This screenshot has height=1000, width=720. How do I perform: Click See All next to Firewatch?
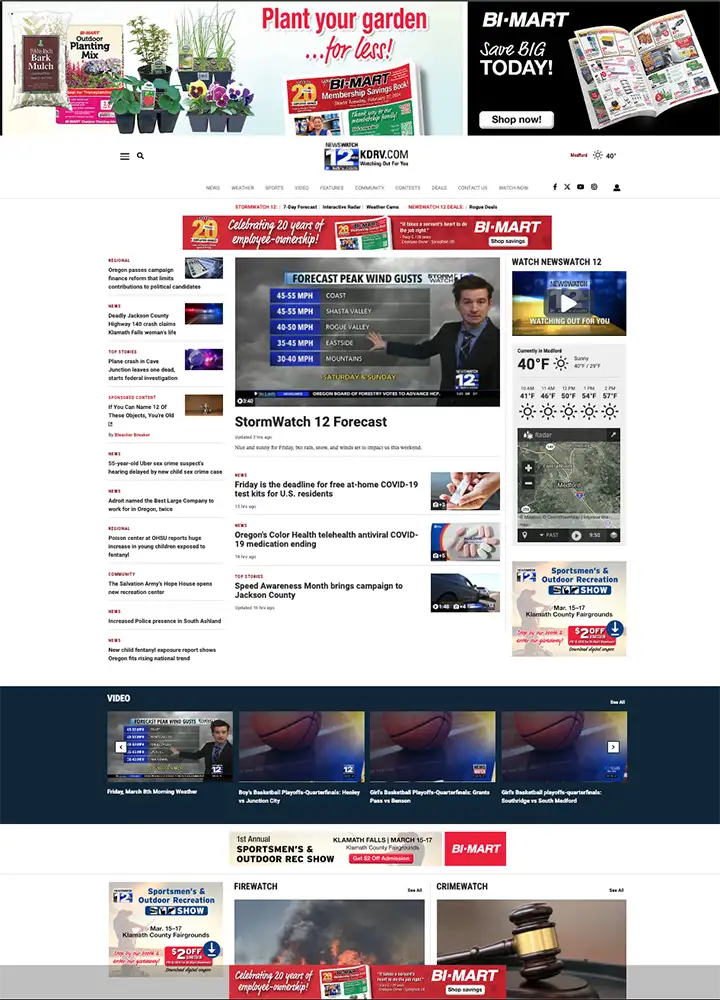pos(415,890)
